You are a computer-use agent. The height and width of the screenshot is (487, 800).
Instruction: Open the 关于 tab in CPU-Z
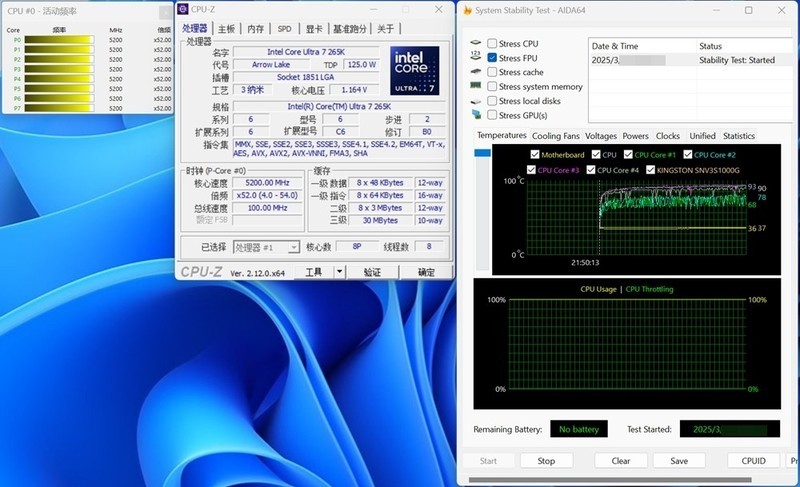385,29
